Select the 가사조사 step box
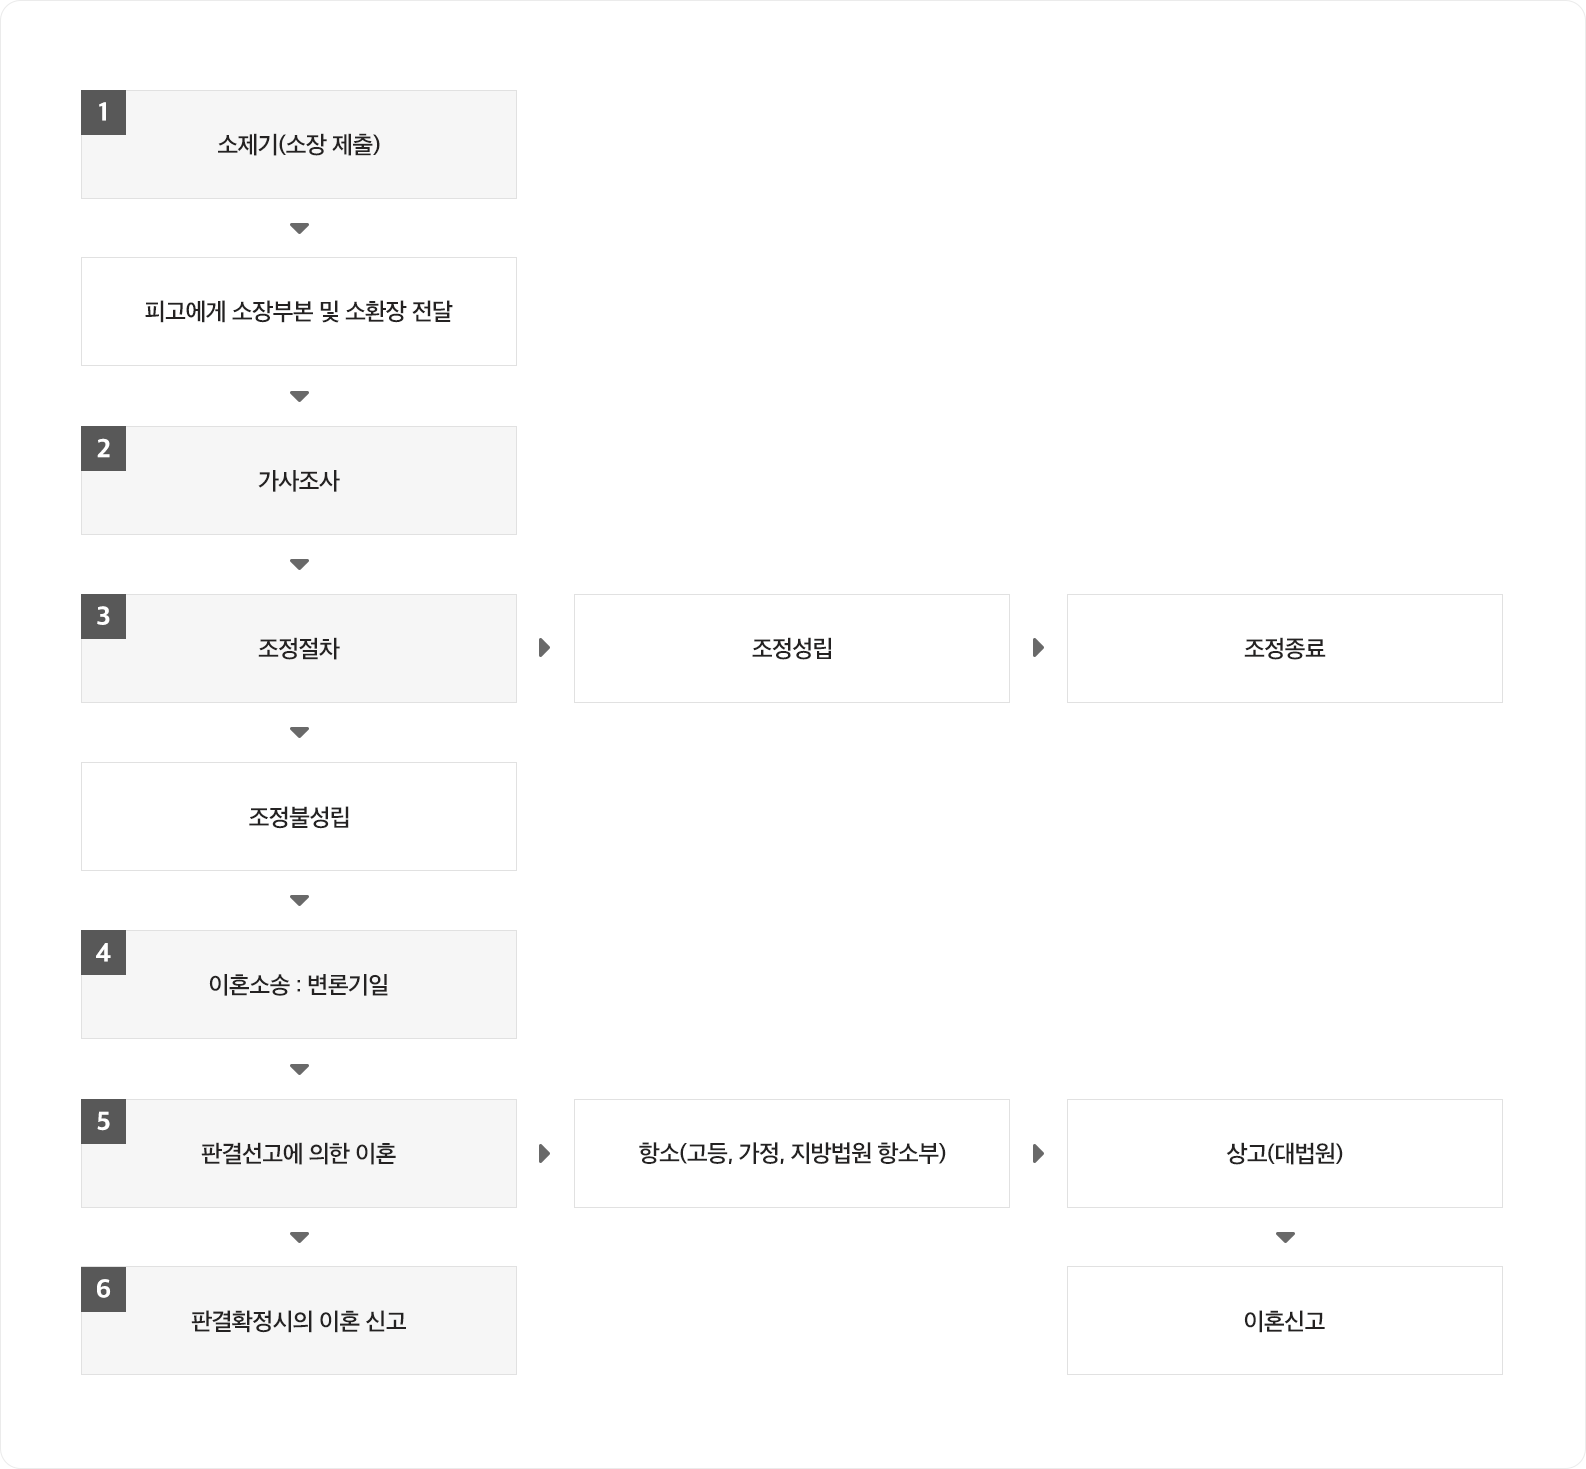Viewport: 1586px width, 1469px height. [299, 480]
